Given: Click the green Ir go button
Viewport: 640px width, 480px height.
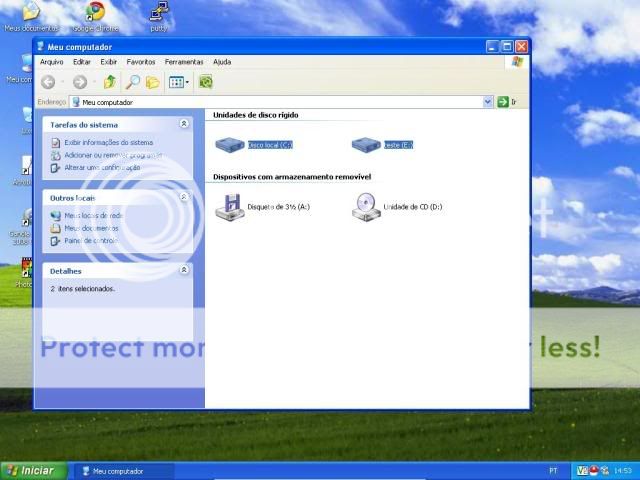Looking at the screenshot, I should pyautogui.click(x=507, y=102).
